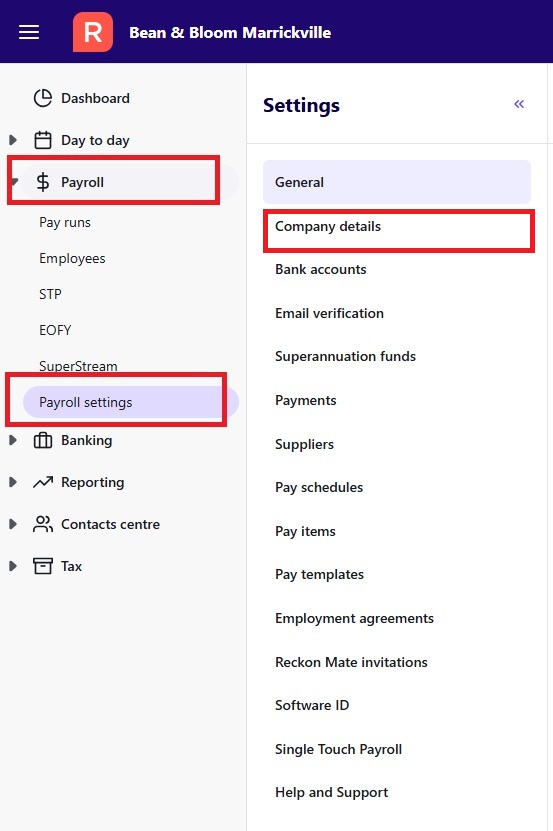
Task: Click the Tax menu label
Action: [72, 566]
